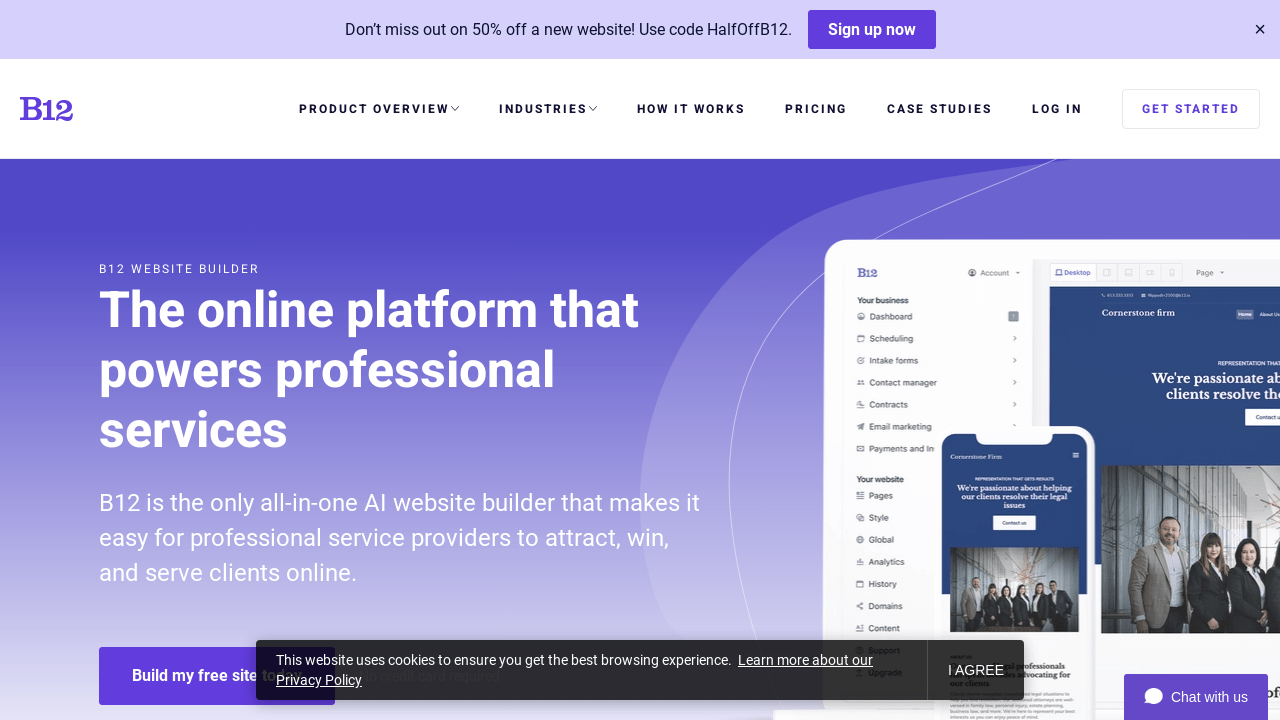Viewport: 1280px width, 720px height.
Task: Accept cookies with the I AGREE button
Action: [x=976, y=670]
